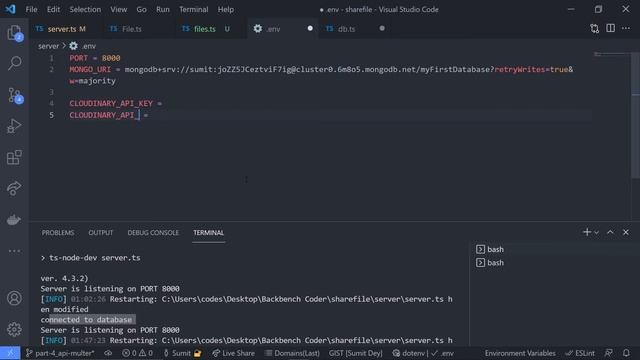Image resolution: width=640 pixels, height=360 pixels.
Task: Click Domains(Last) status bar item
Action: (x=292, y=353)
